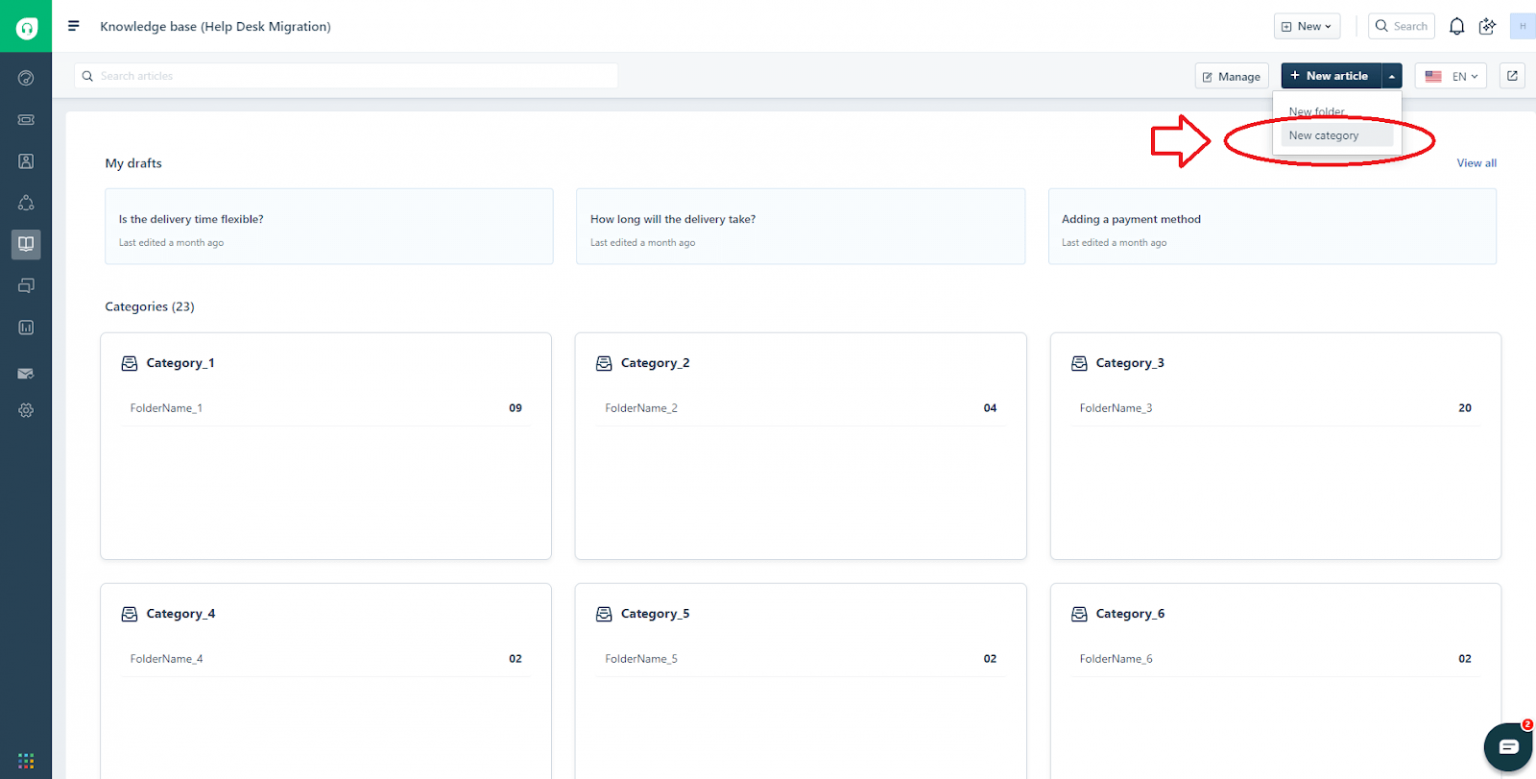Select the Knowledge base book icon

tap(25, 244)
